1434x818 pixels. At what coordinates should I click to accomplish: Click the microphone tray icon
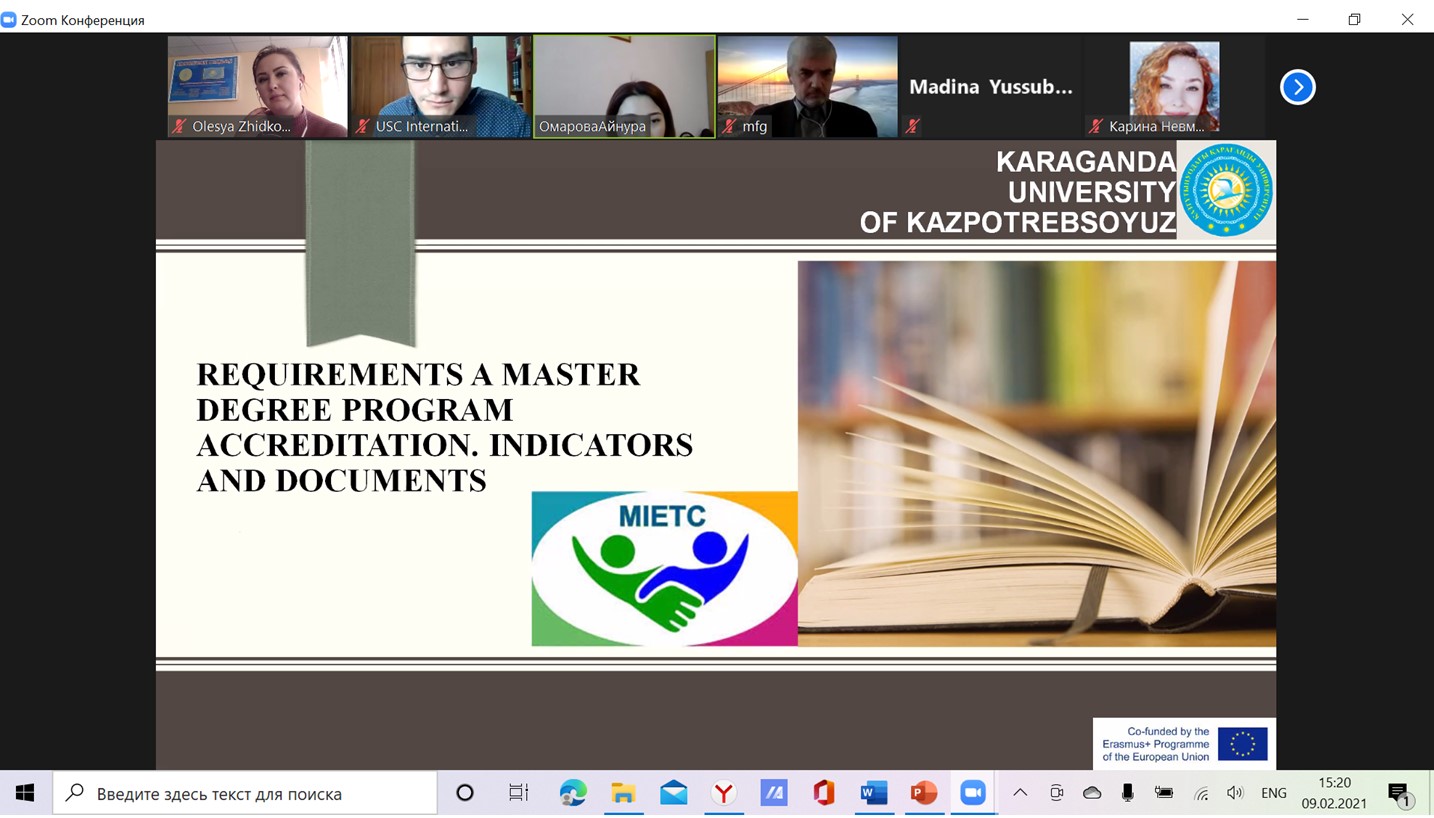(x=1128, y=793)
